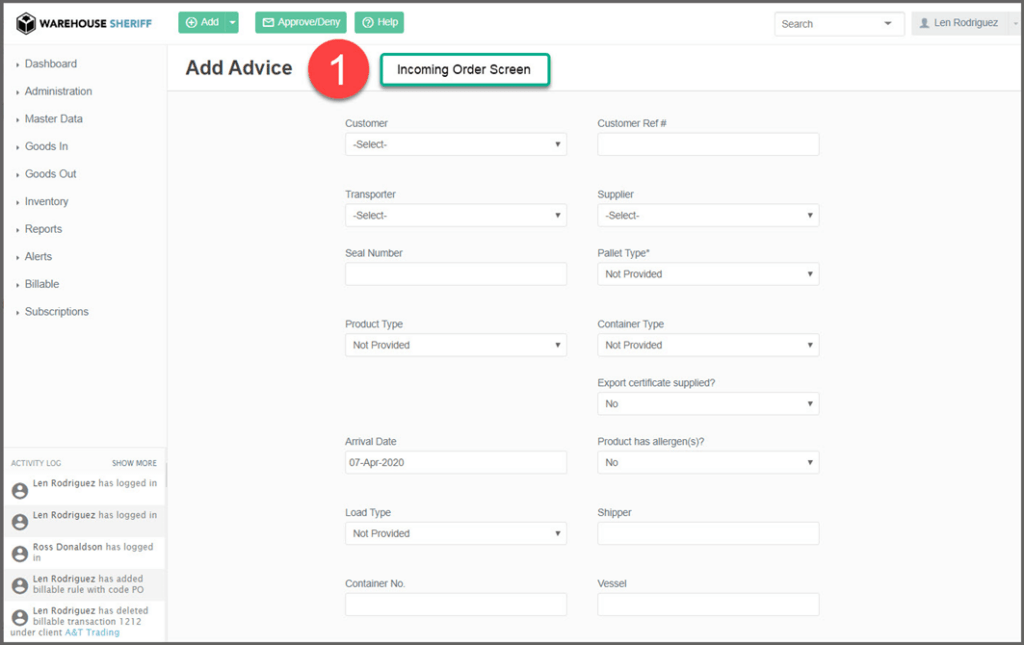Image resolution: width=1024 pixels, height=645 pixels.
Task: Click the Customer Ref # input field
Action: tap(708, 145)
